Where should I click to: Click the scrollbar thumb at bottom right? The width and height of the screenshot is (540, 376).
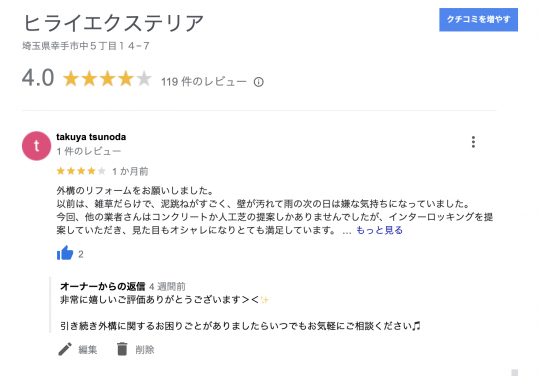(x=515, y=373)
